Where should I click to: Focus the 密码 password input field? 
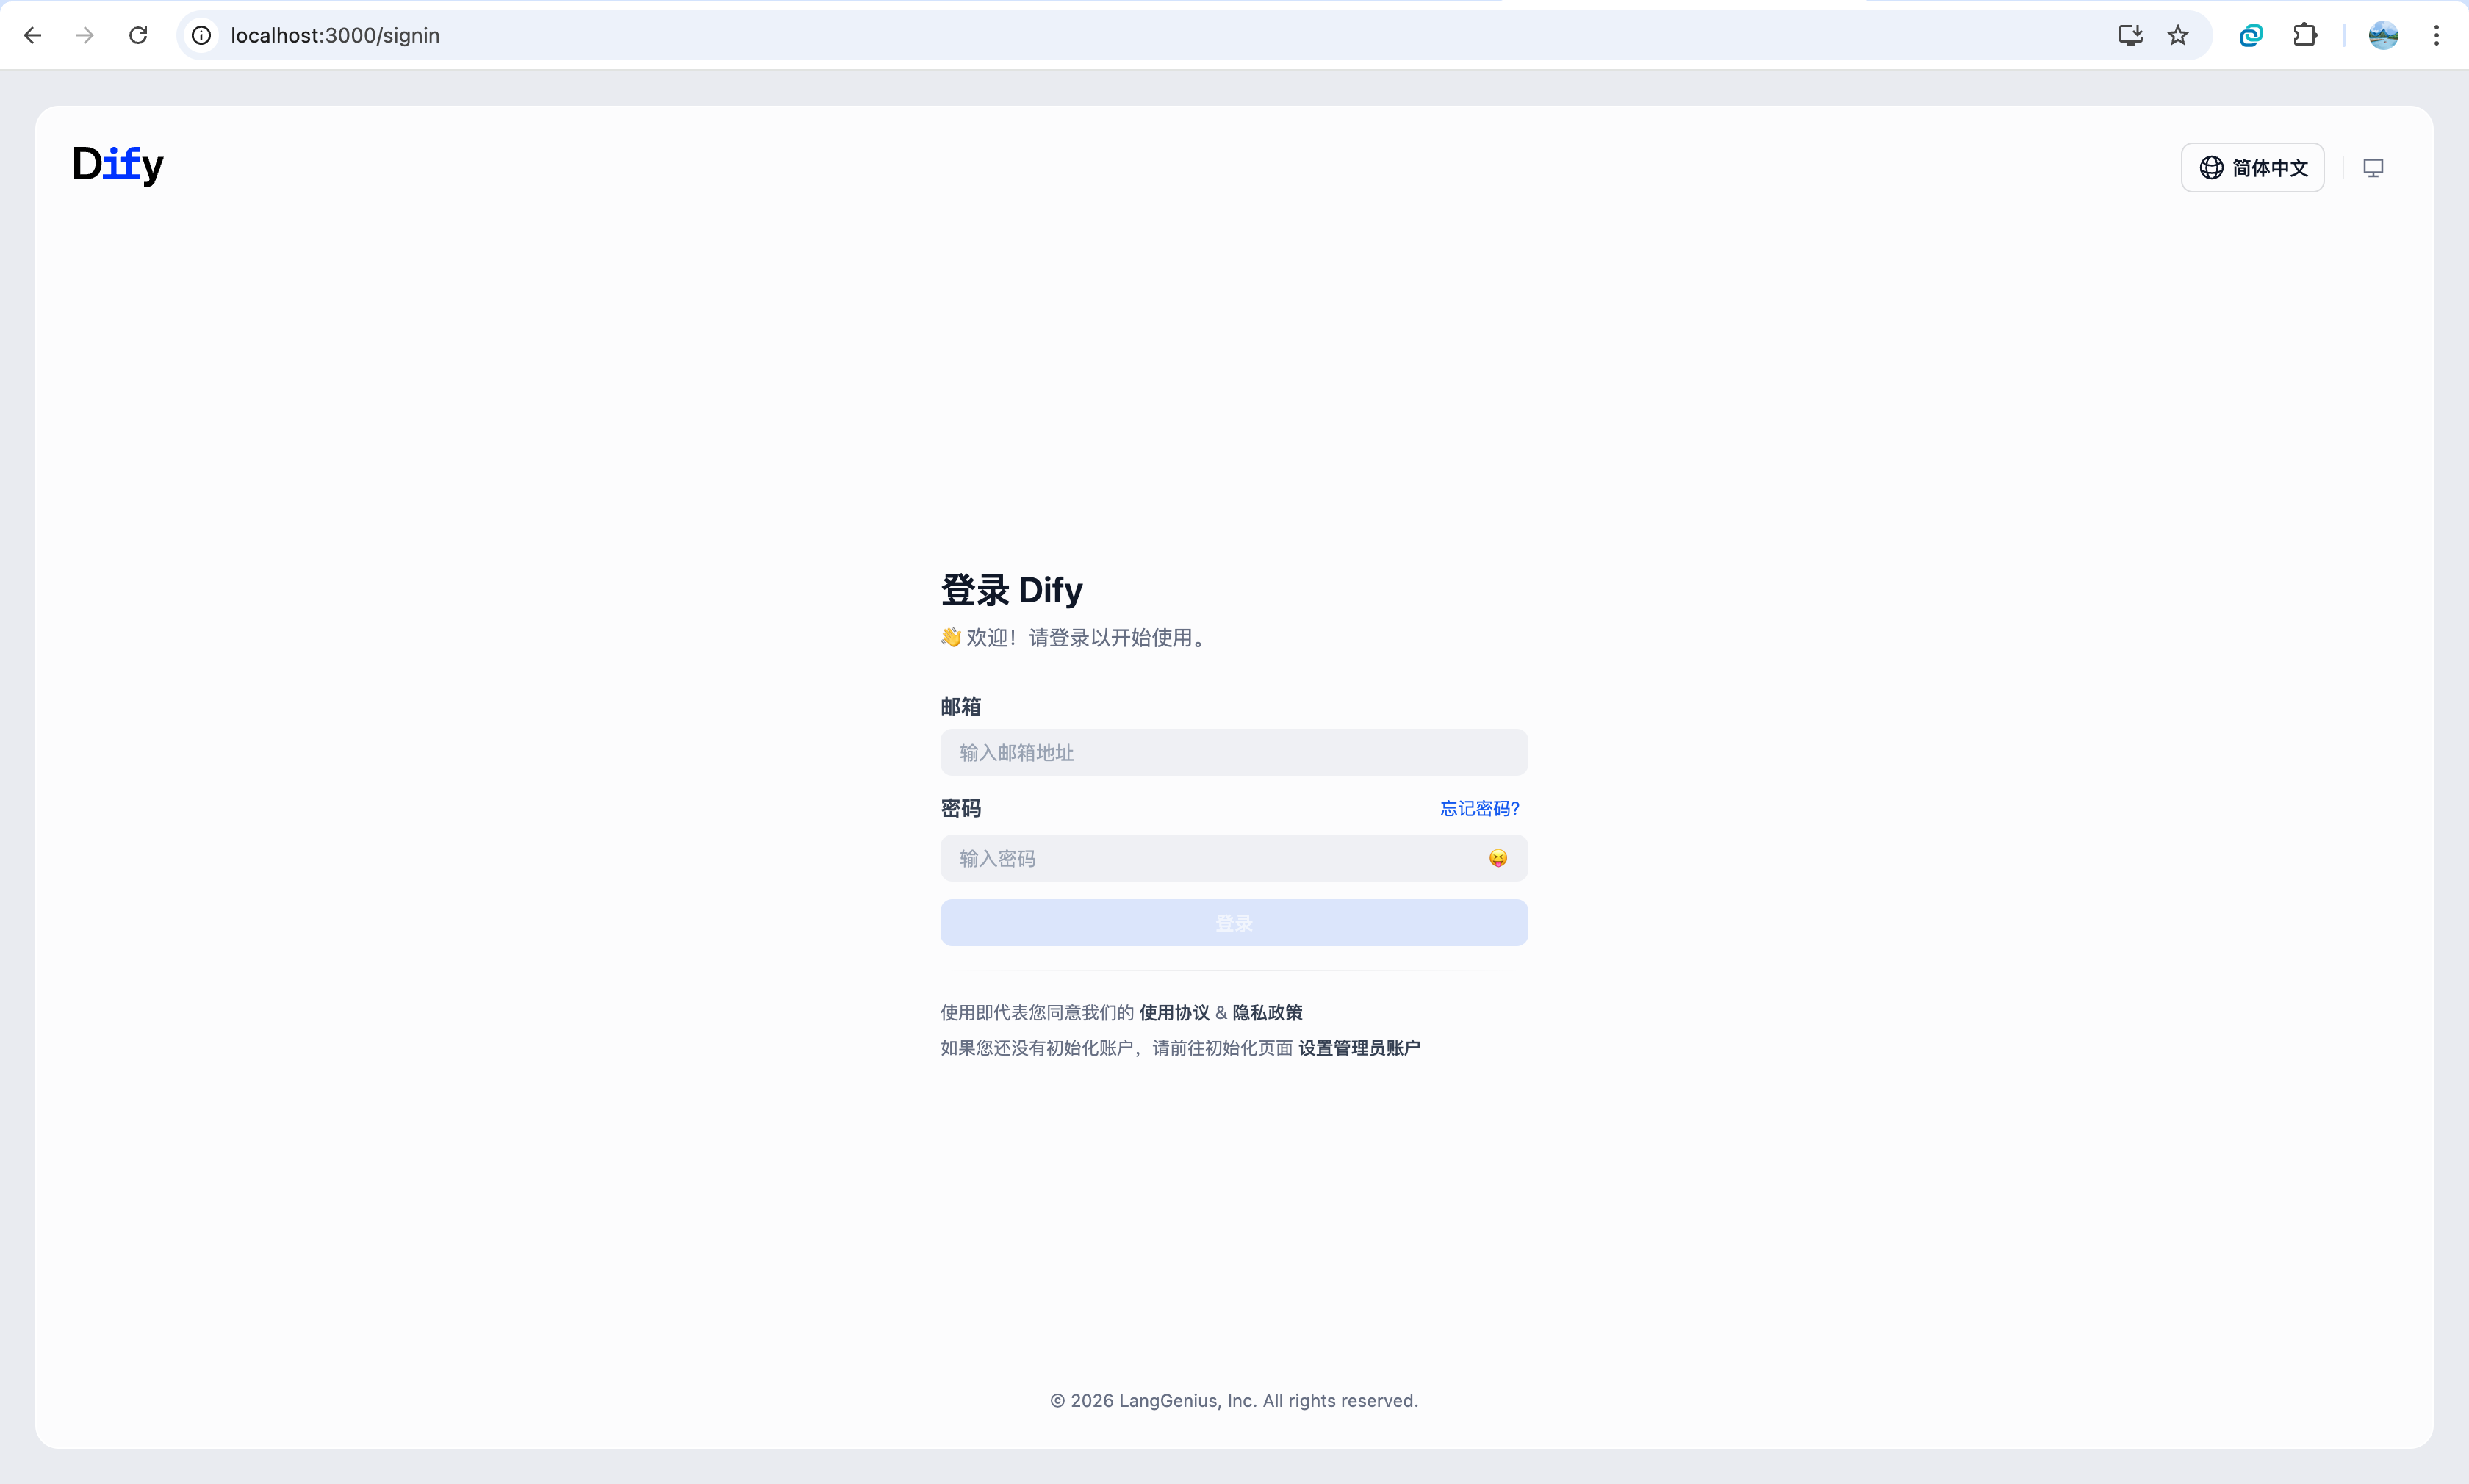1200,859
